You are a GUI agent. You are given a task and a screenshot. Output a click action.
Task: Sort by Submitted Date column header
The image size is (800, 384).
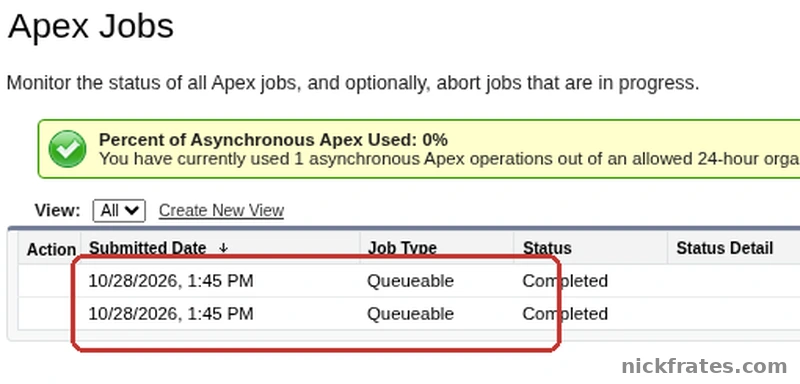[x=147, y=248]
